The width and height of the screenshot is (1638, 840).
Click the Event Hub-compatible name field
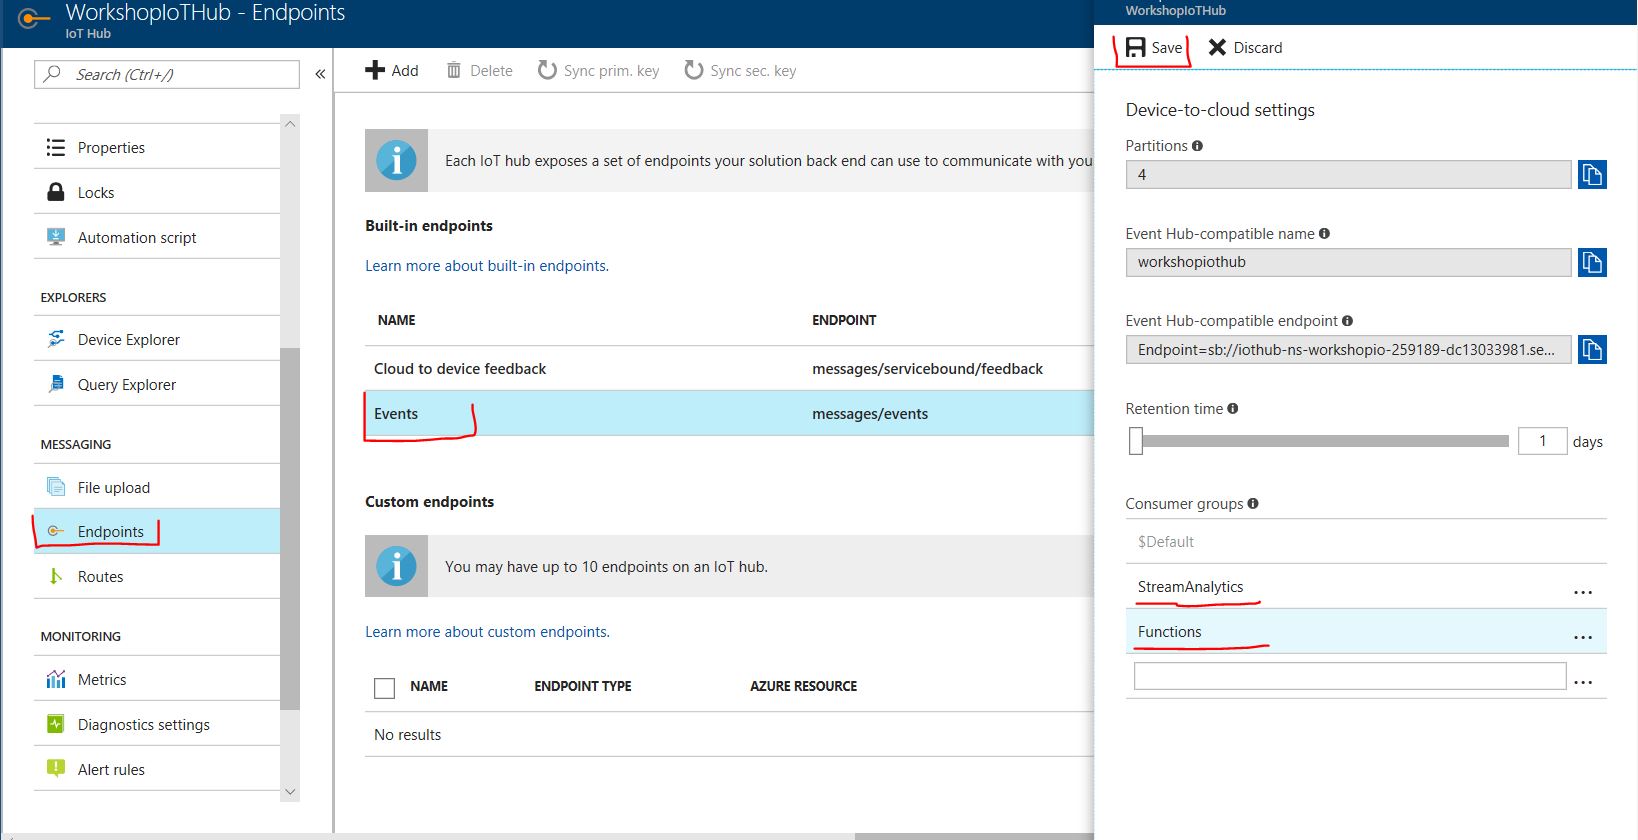coord(1348,262)
